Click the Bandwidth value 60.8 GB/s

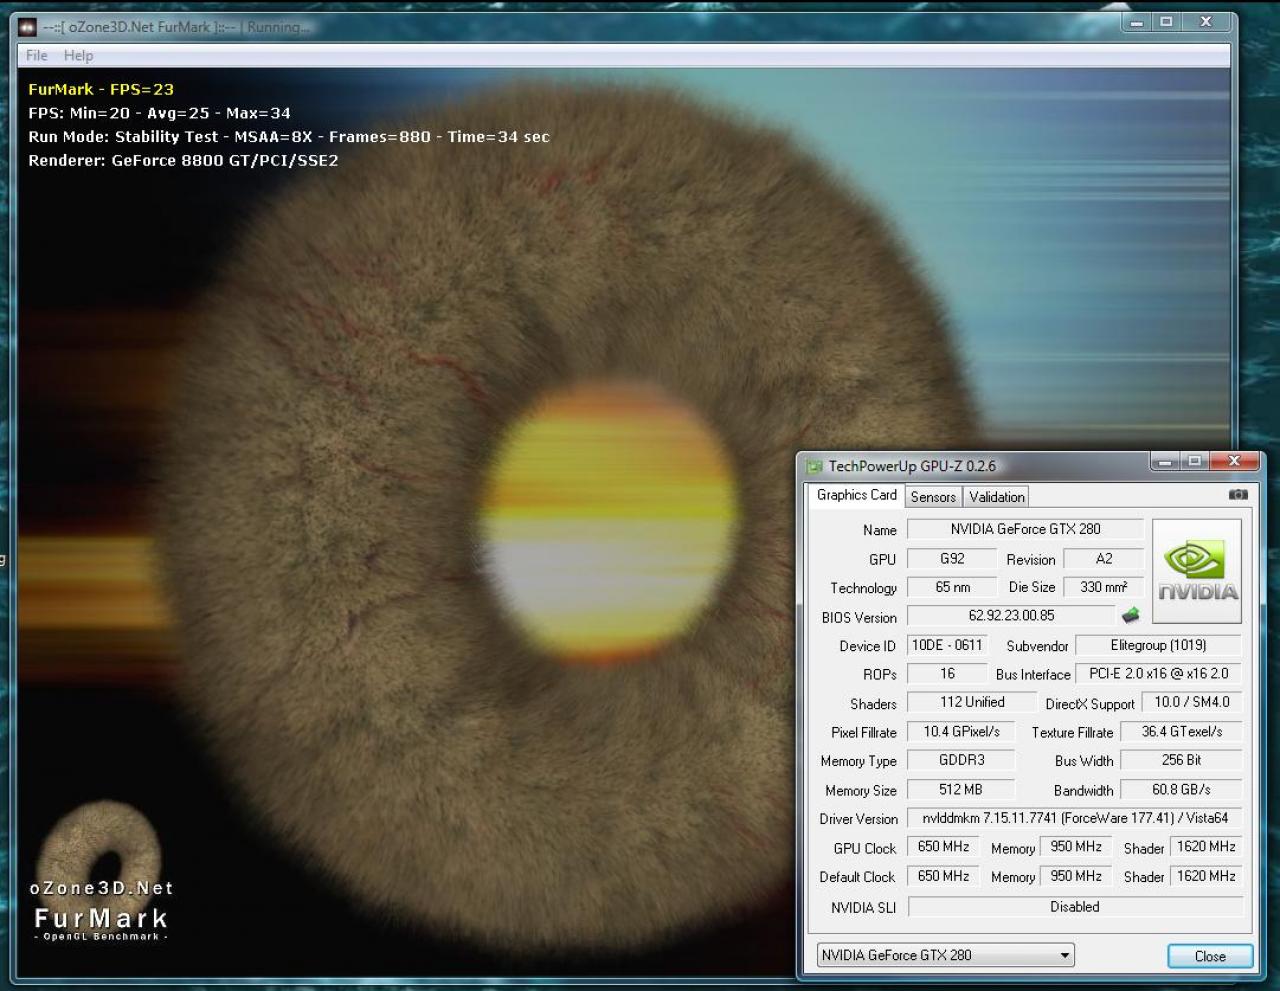pos(1181,789)
